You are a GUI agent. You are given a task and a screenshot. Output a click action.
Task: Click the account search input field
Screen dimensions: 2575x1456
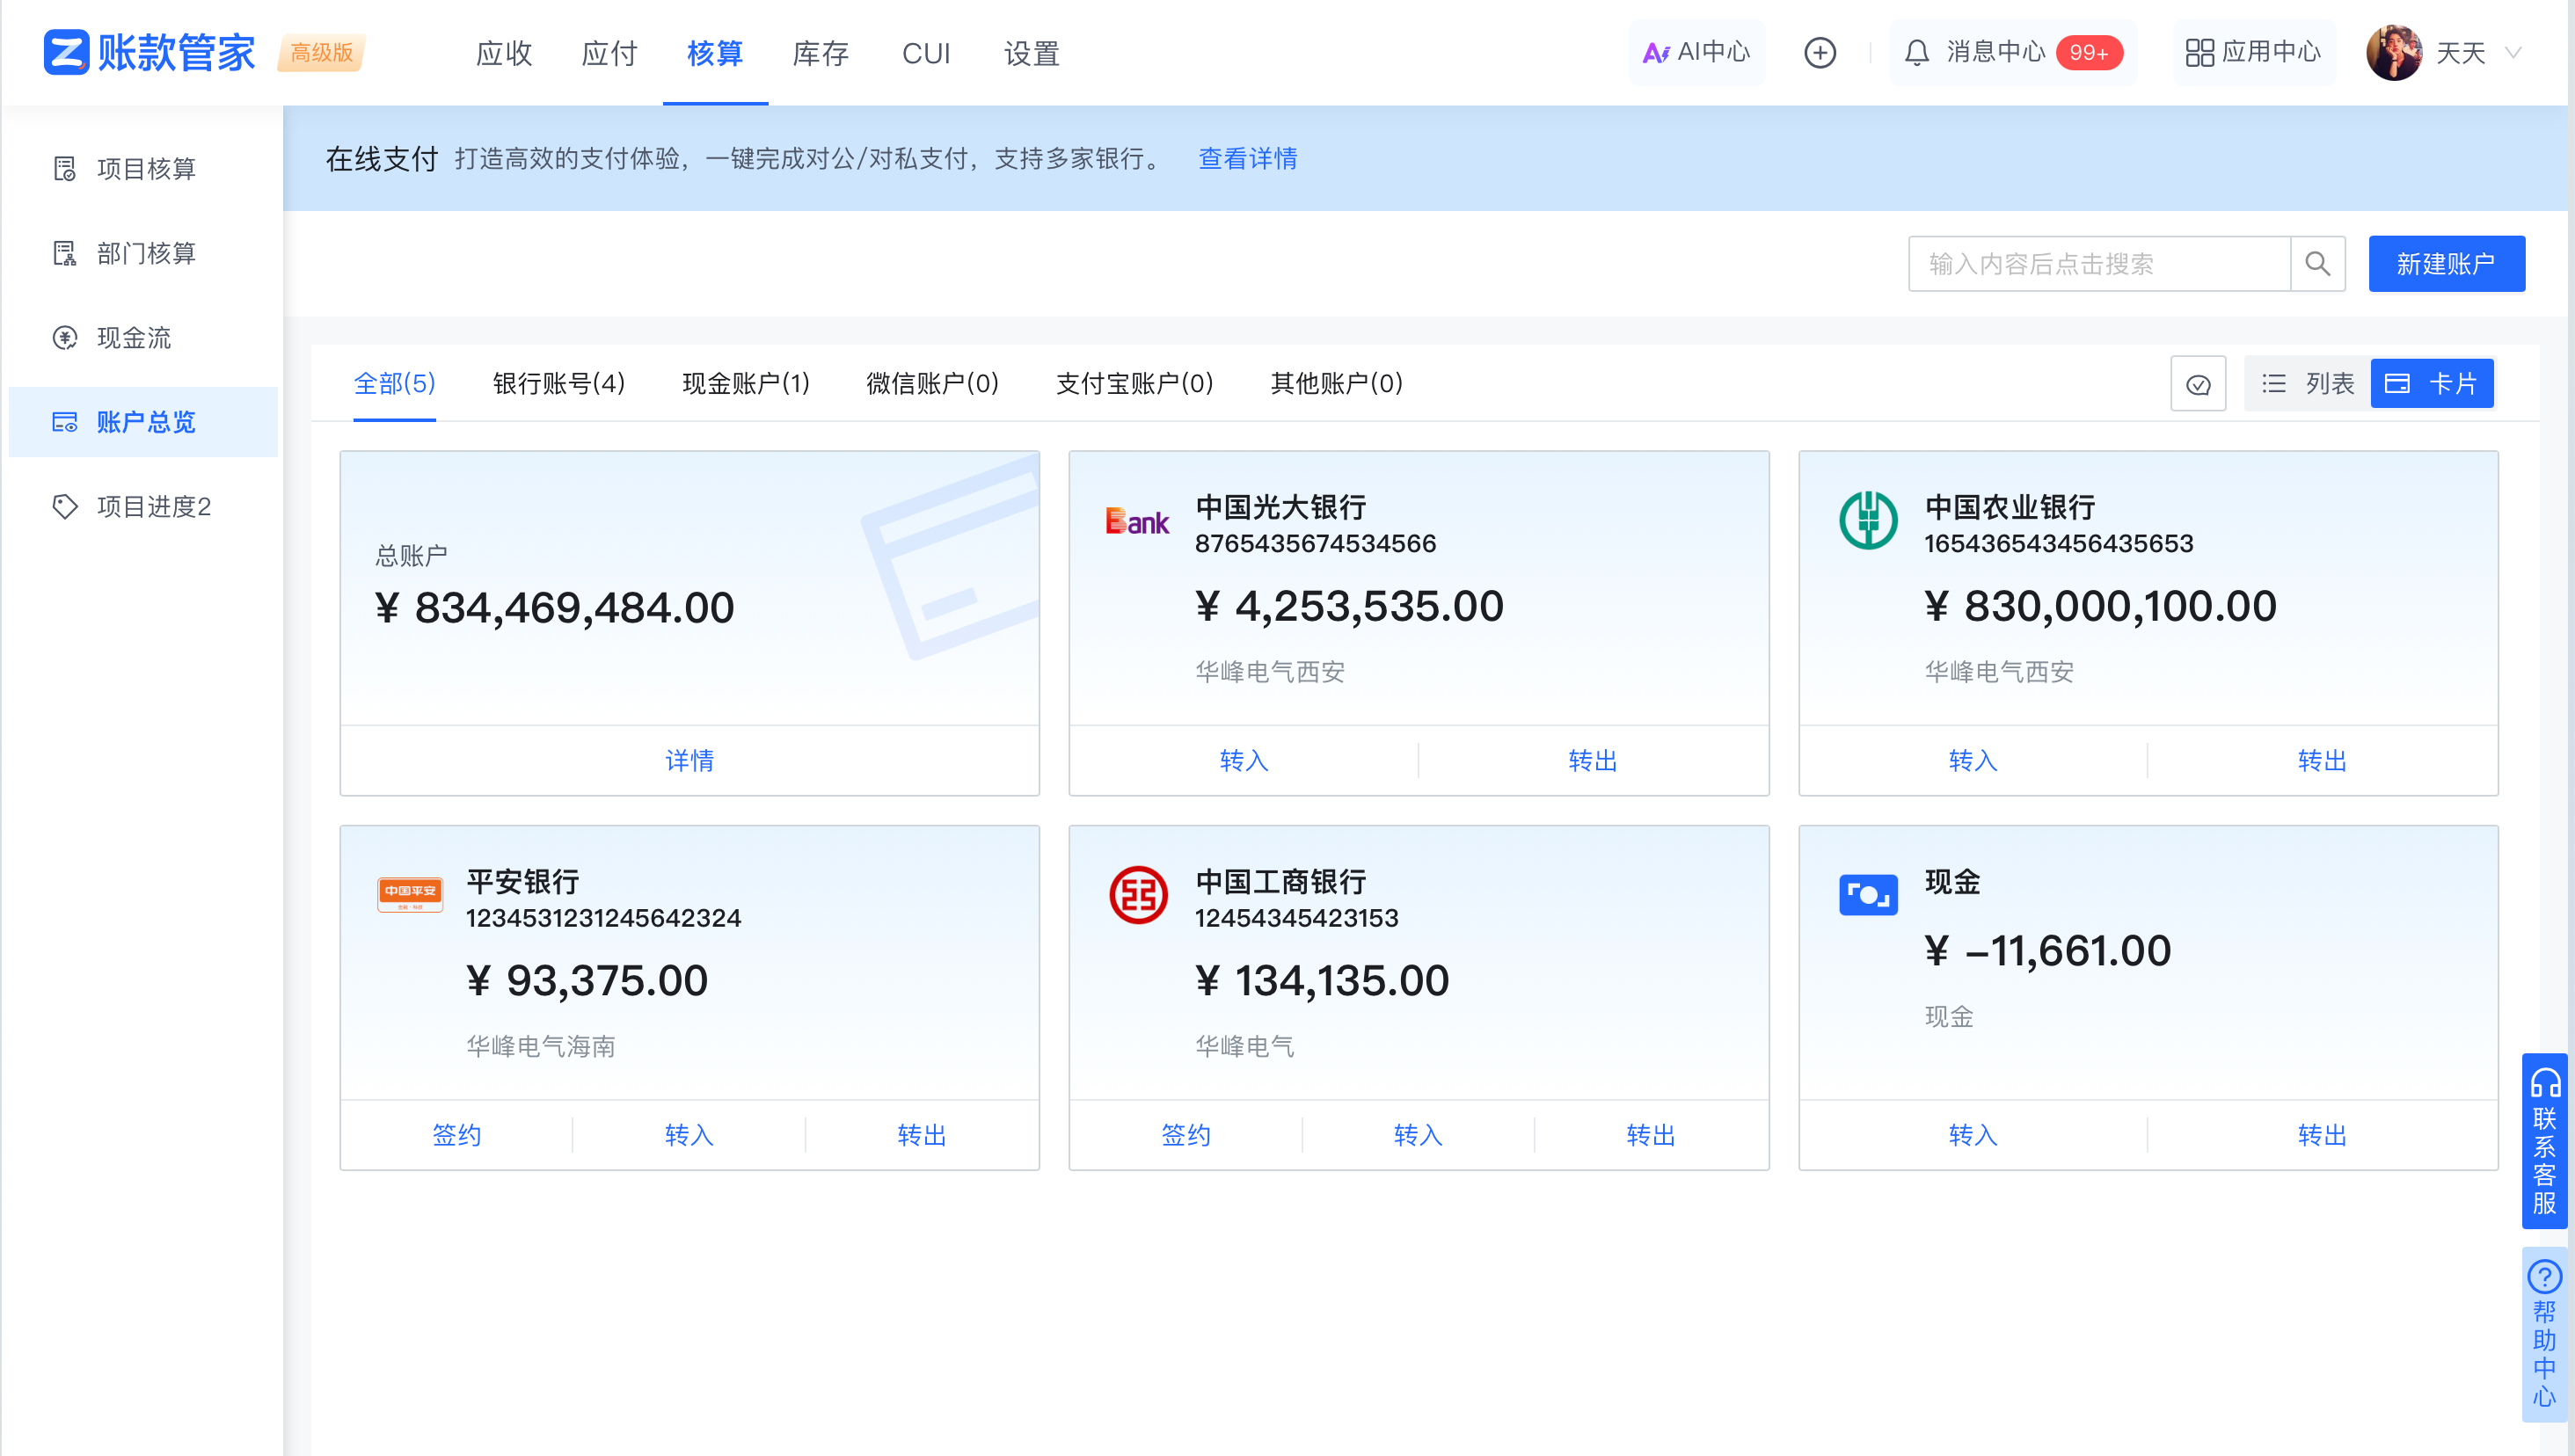(2098, 264)
